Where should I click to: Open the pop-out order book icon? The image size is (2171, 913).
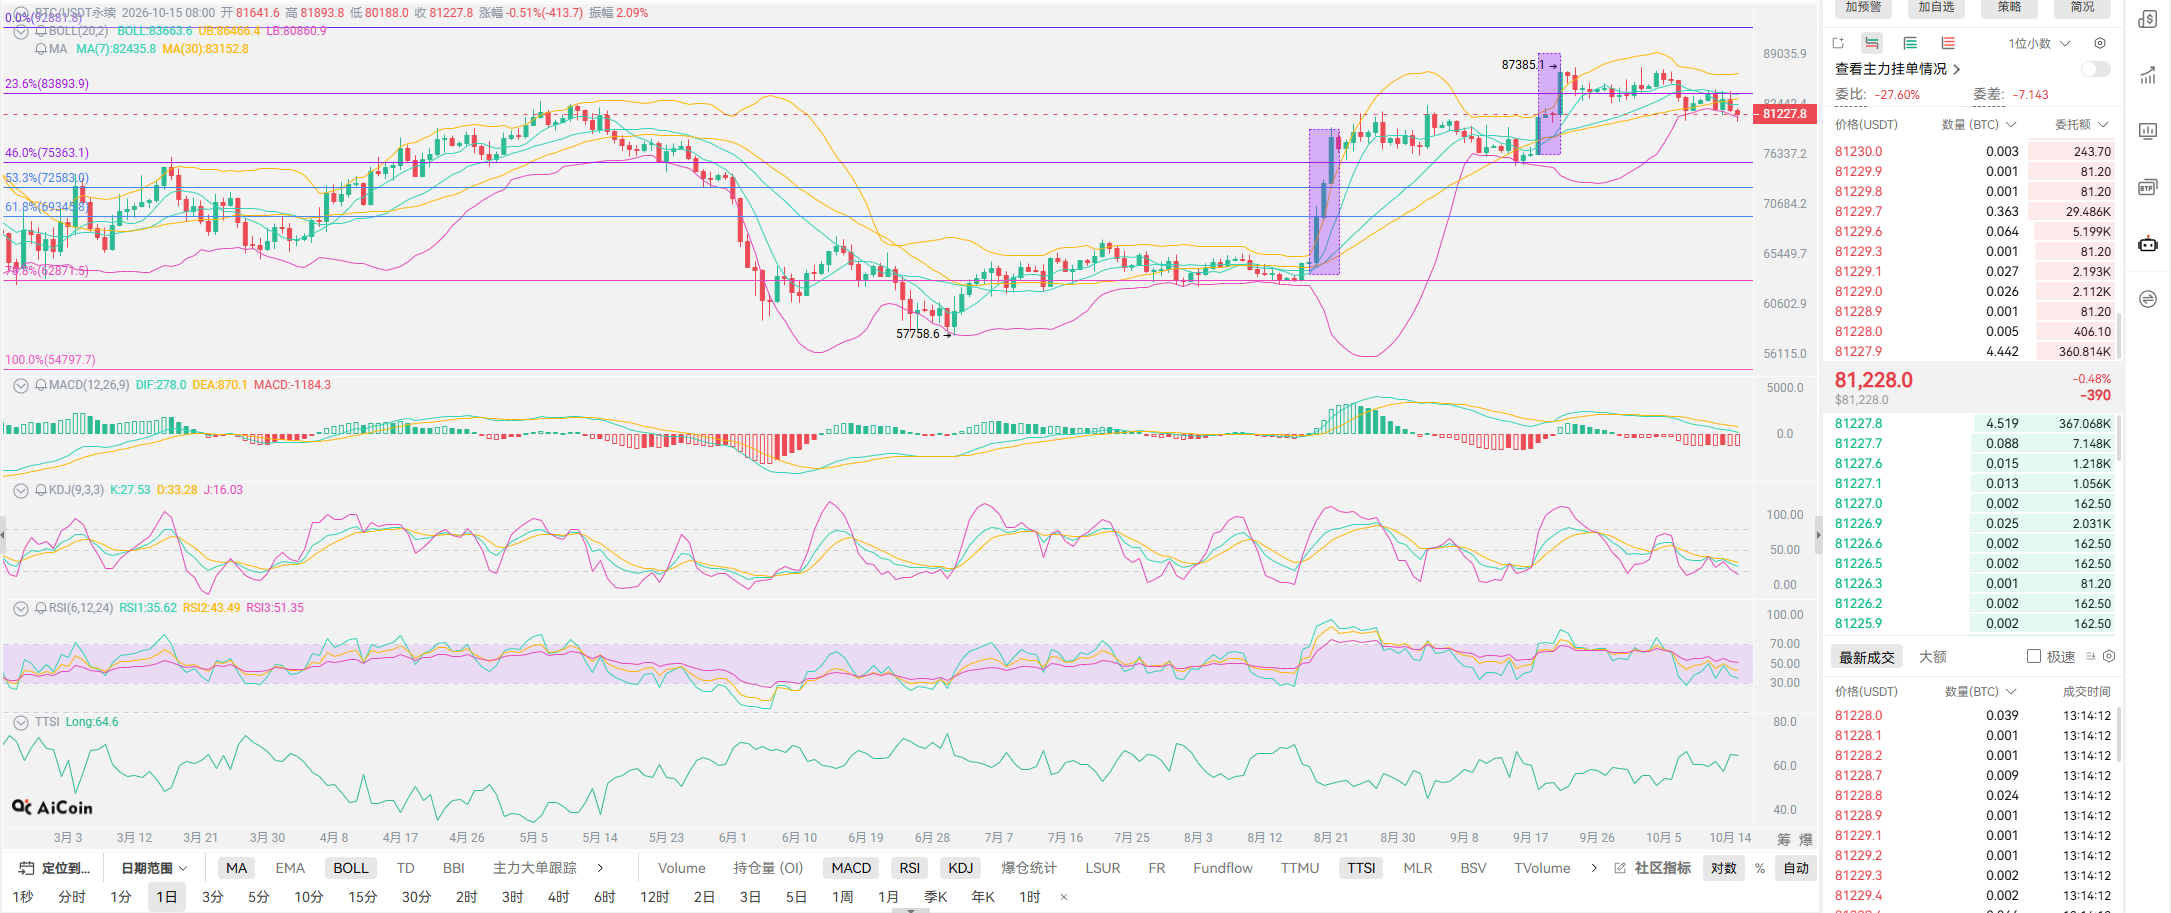pos(1838,43)
